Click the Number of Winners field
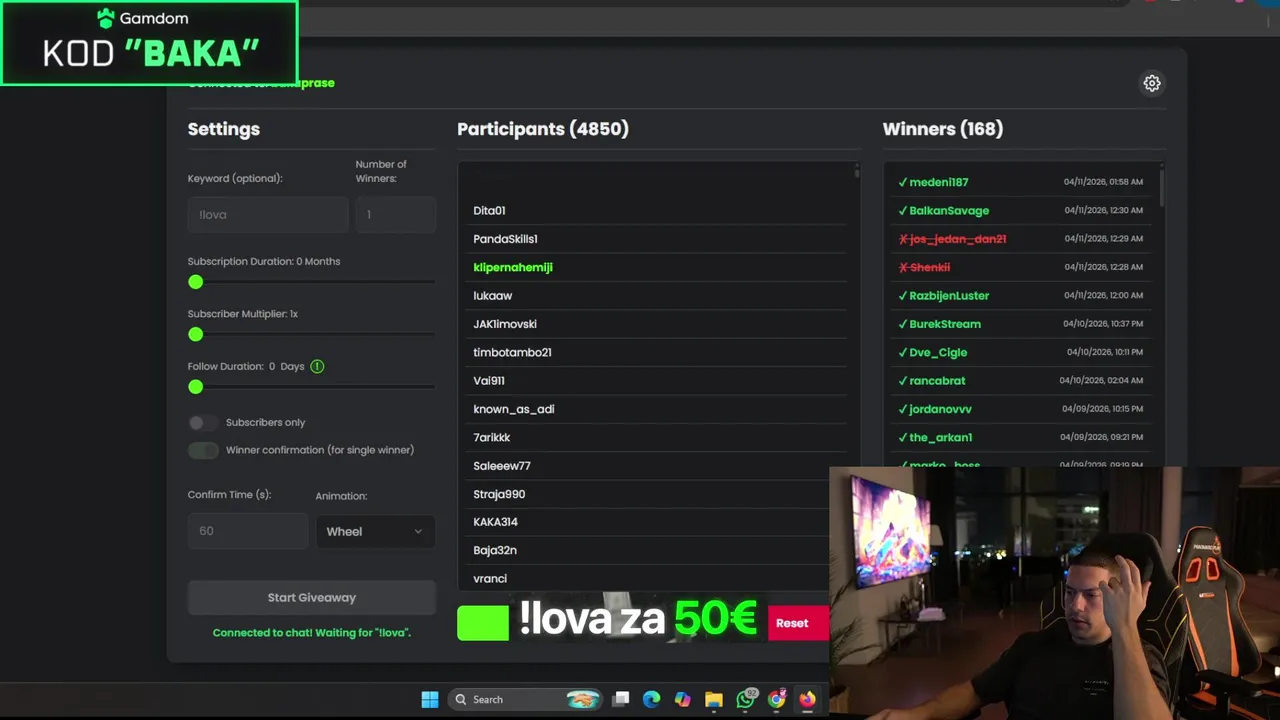1280x720 pixels. click(x=395, y=214)
